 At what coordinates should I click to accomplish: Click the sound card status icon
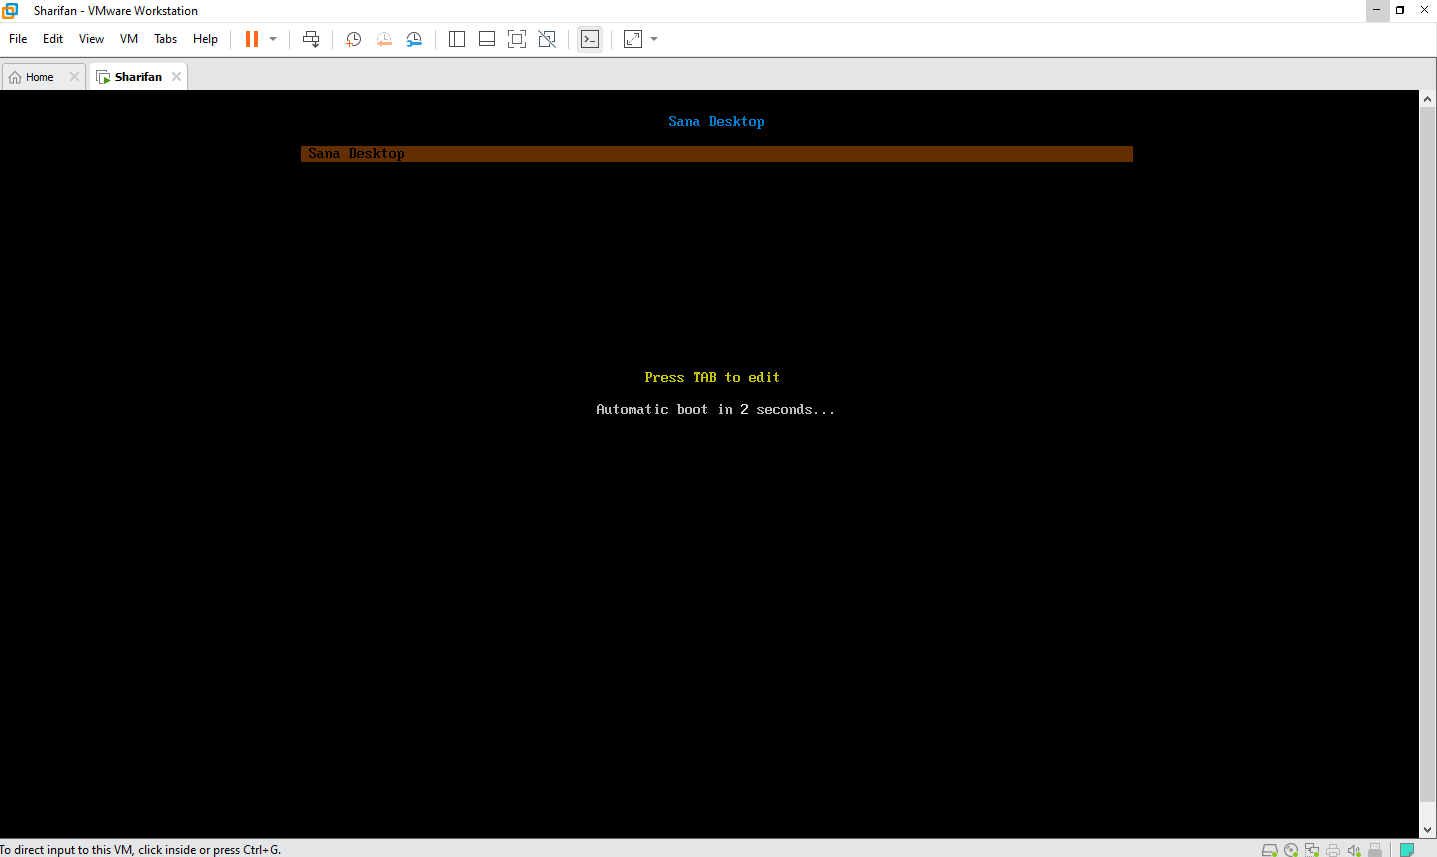(1354, 850)
